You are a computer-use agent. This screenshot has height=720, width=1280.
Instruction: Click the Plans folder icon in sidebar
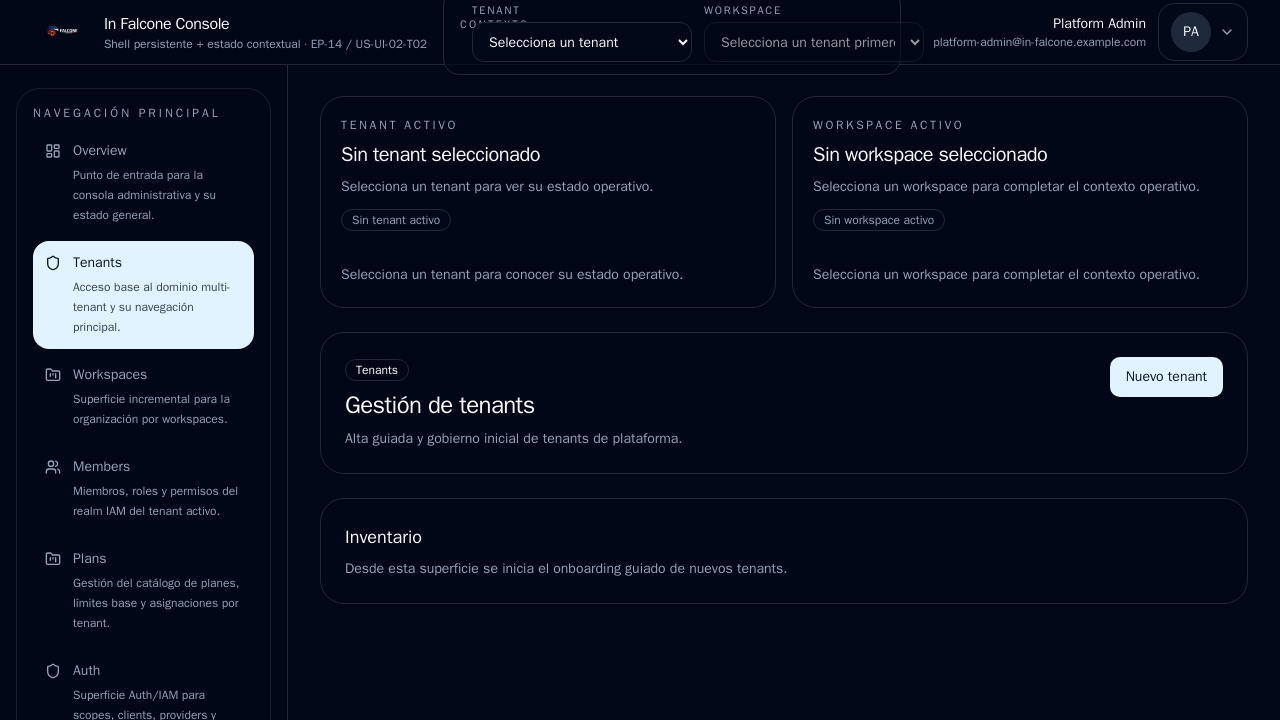pyautogui.click(x=53, y=559)
